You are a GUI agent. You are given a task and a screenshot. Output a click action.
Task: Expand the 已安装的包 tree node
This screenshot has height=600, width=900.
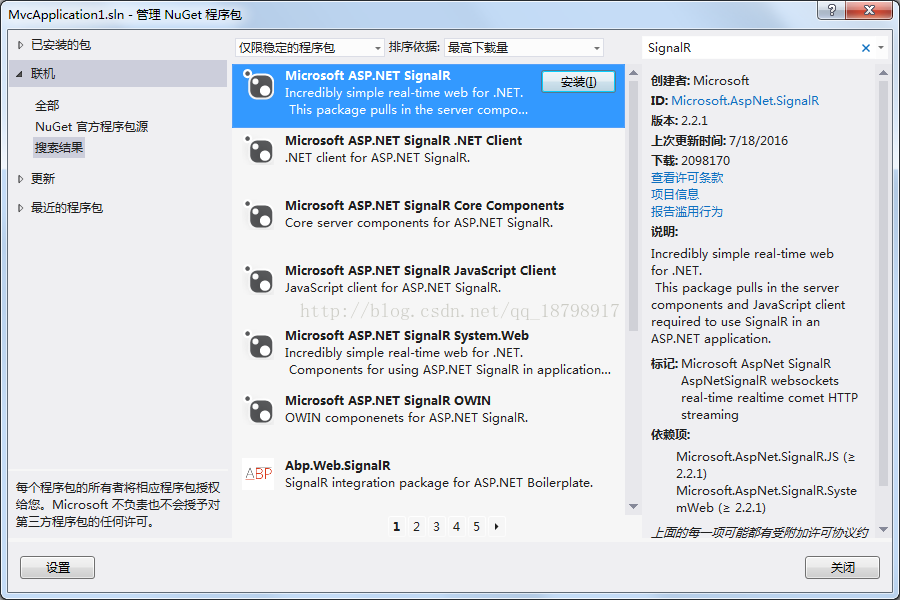21,45
